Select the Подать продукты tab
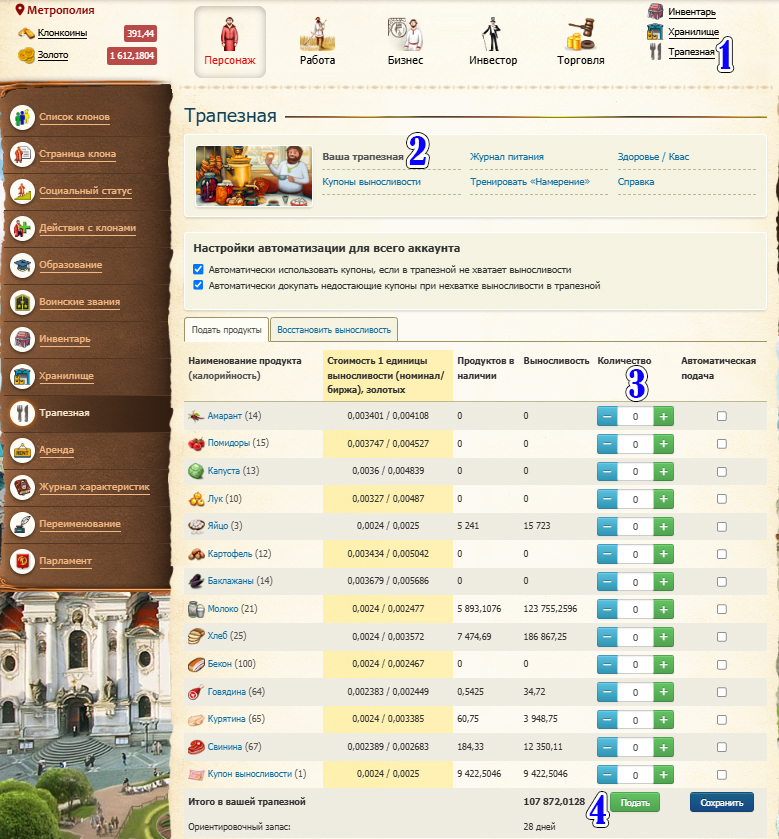The height and width of the screenshot is (839, 779). 226,329
